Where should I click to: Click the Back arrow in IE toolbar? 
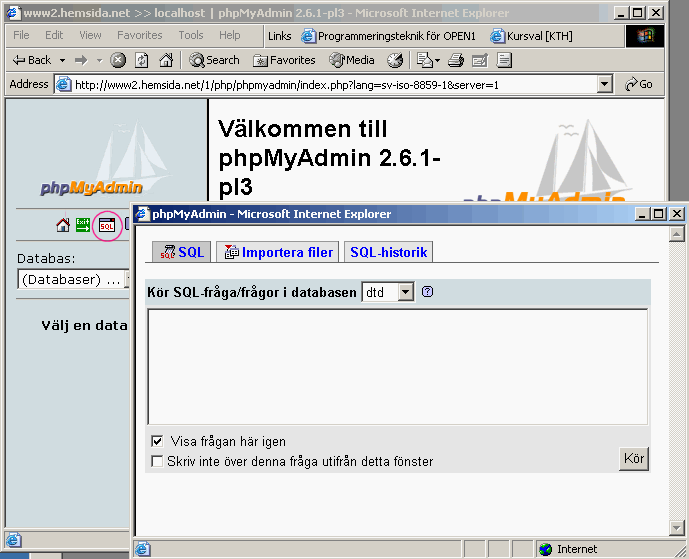coord(32,60)
